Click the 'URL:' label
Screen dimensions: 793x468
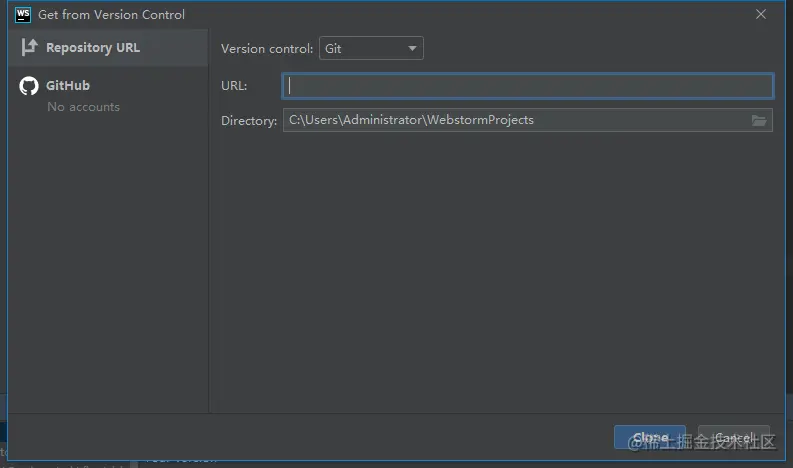pyautogui.click(x=234, y=85)
